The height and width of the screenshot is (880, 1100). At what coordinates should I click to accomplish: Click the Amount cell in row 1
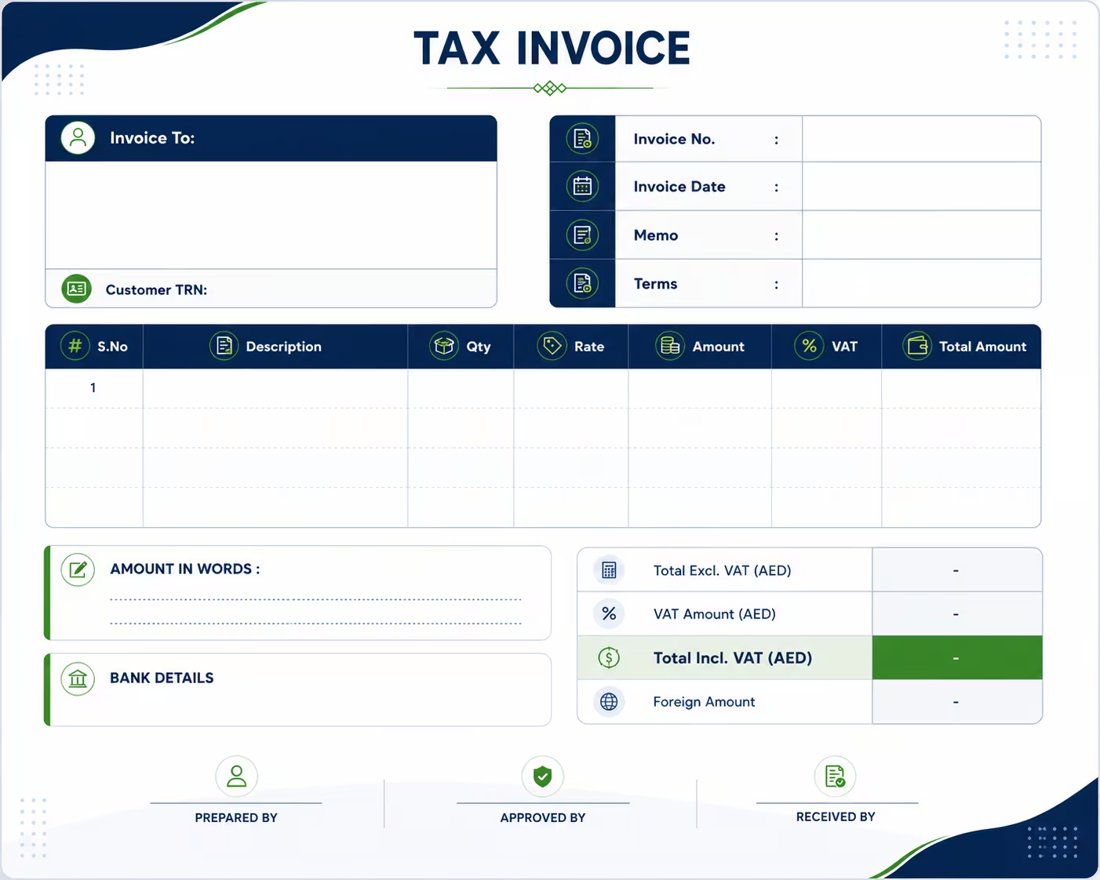(x=700, y=388)
